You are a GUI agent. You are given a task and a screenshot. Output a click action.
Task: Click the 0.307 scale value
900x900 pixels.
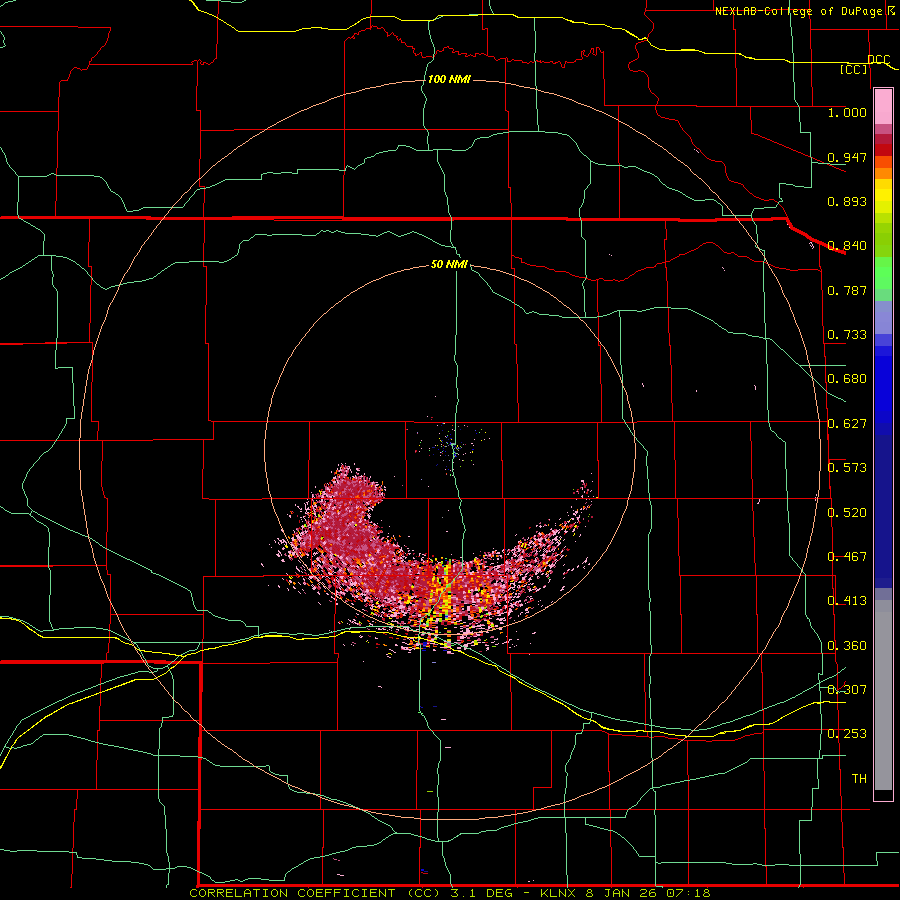pyautogui.click(x=847, y=689)
